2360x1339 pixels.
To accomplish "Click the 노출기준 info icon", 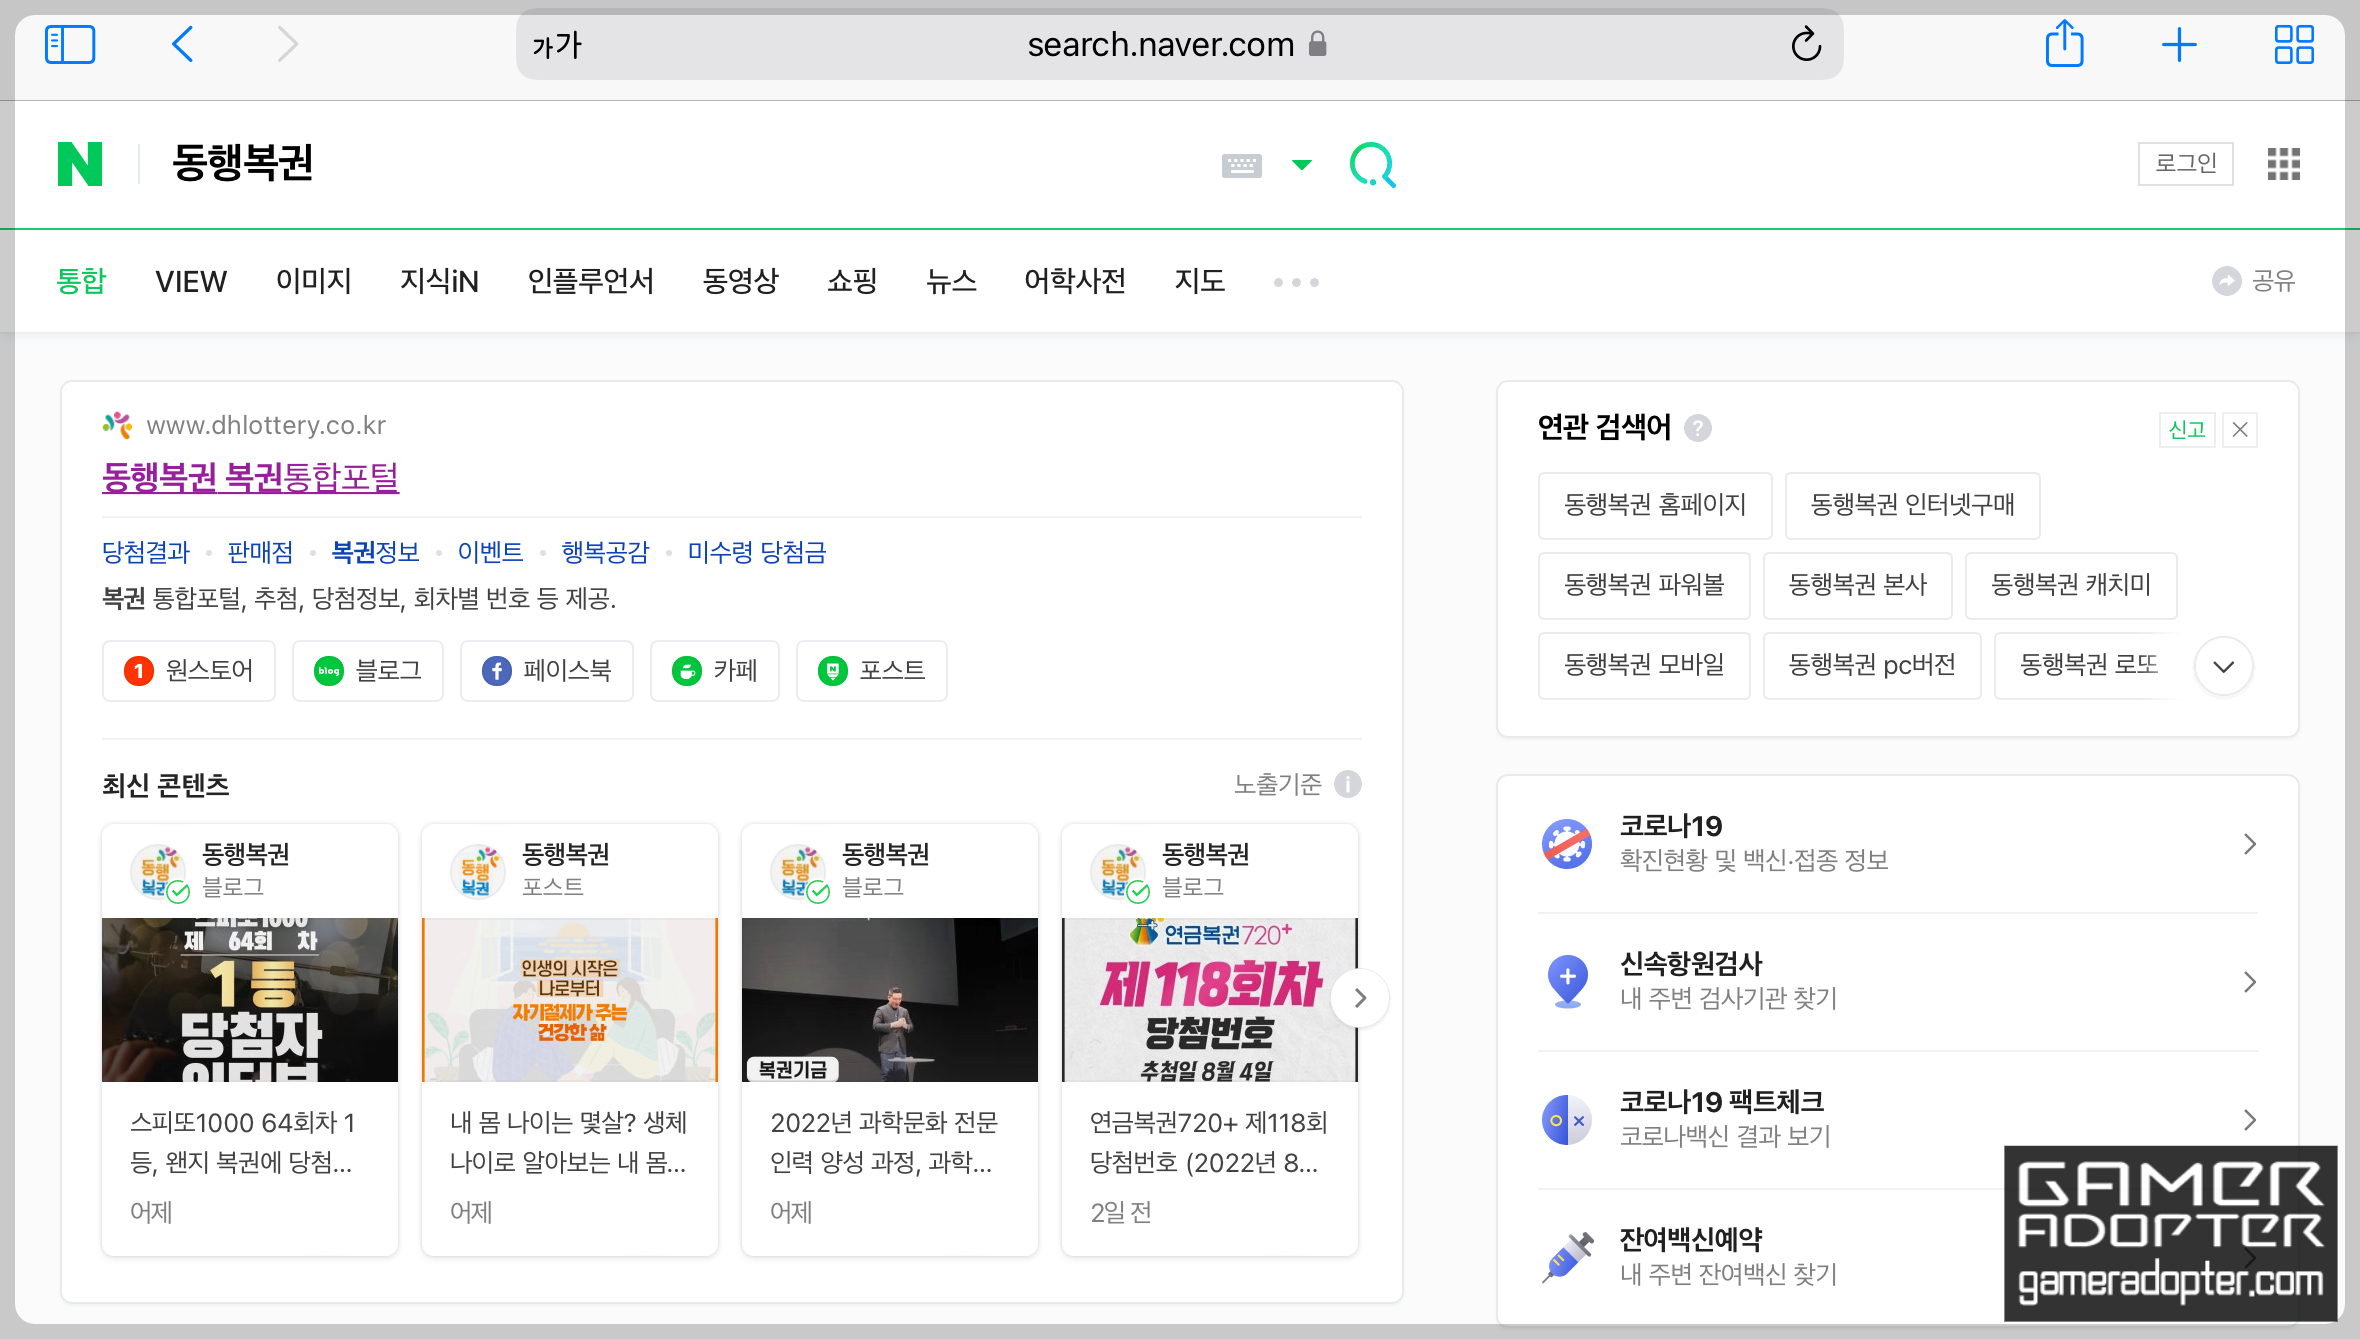I will click(x=1348, y=784).
